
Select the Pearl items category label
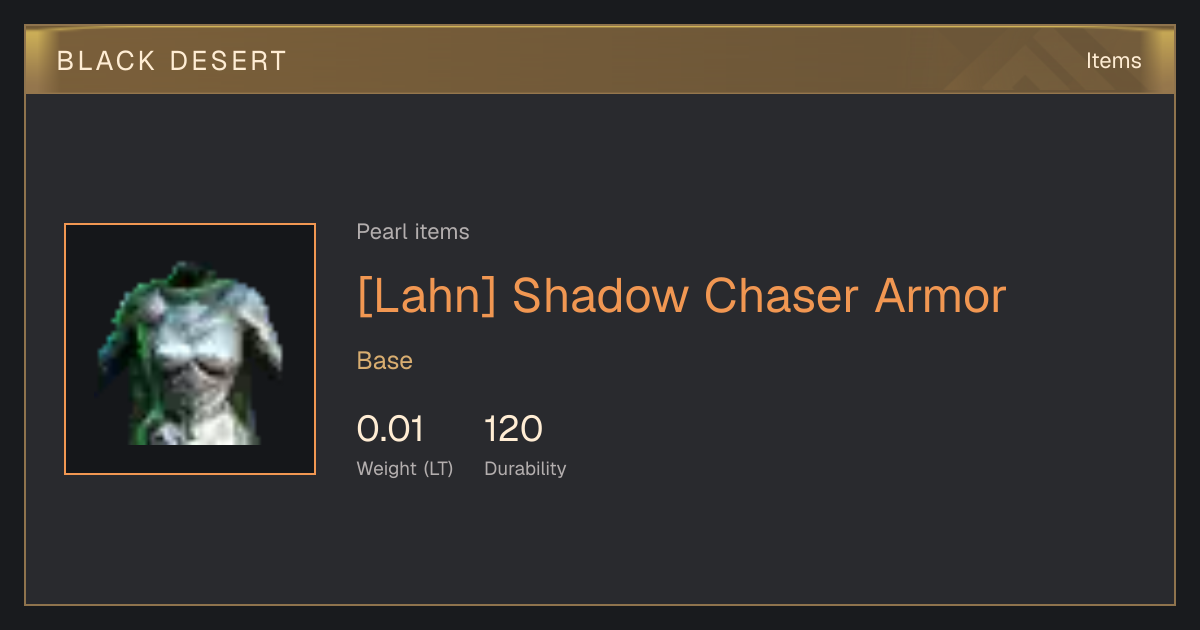413,232
